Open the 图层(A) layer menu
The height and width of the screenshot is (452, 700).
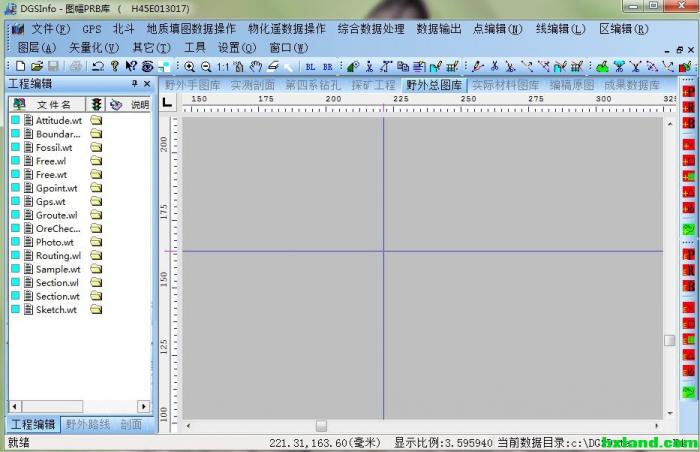[x=36, y=47]
